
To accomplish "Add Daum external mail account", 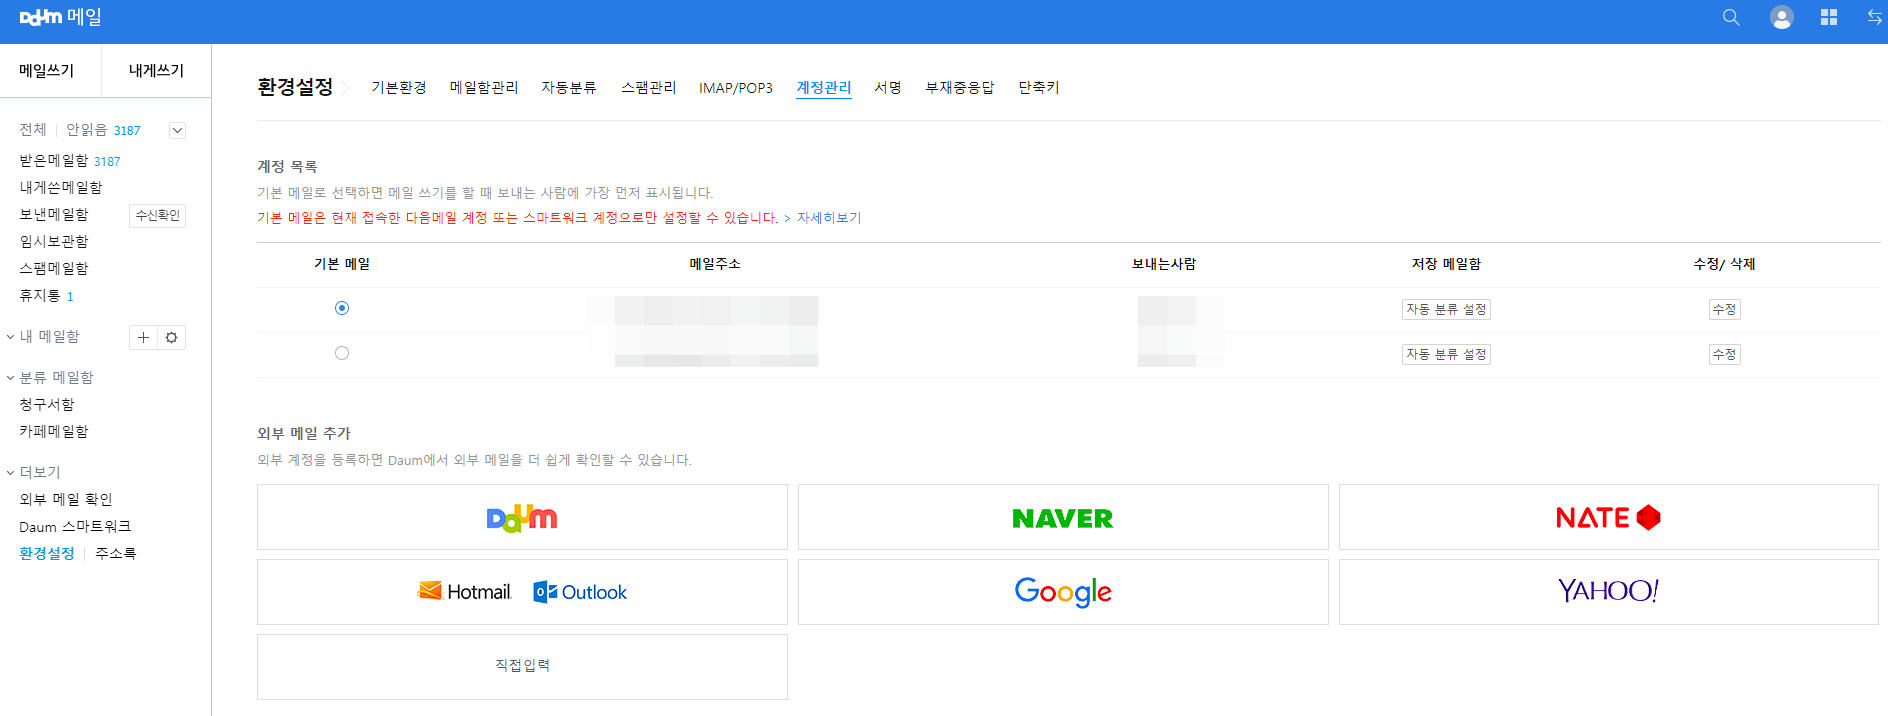I will coord(522,517).
